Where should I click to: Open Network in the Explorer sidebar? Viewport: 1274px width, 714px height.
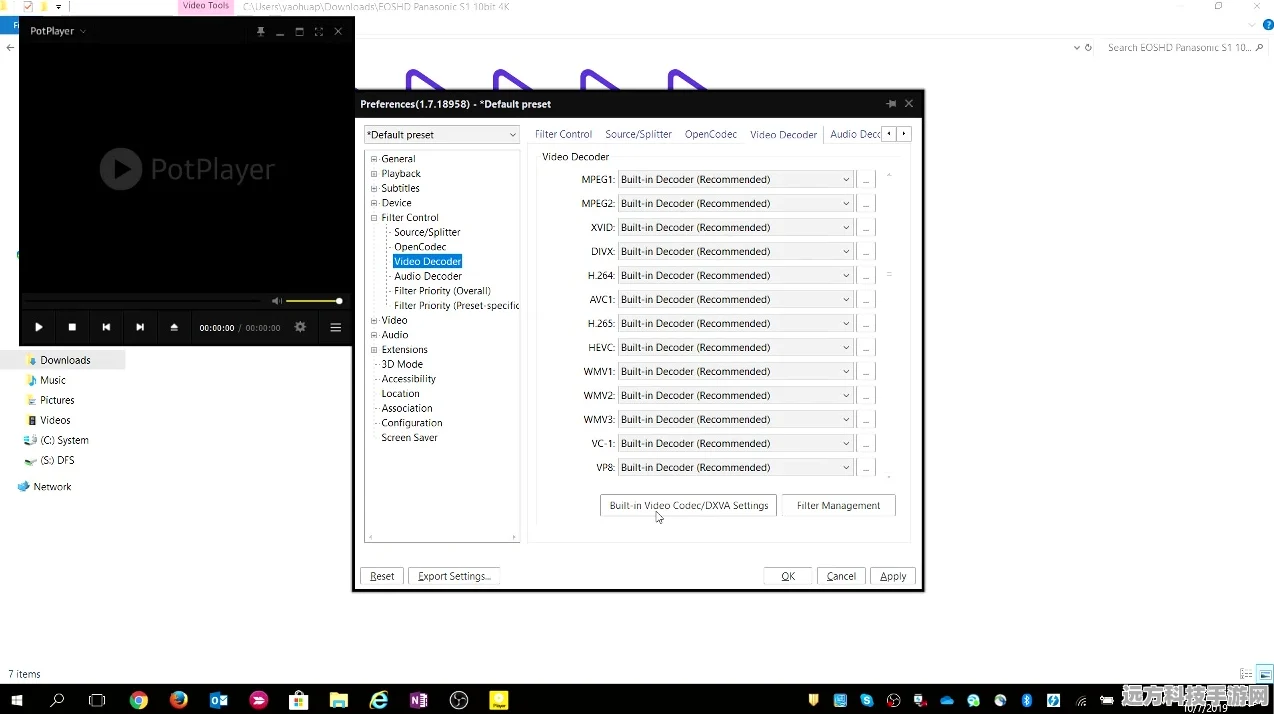pos(52,487)
